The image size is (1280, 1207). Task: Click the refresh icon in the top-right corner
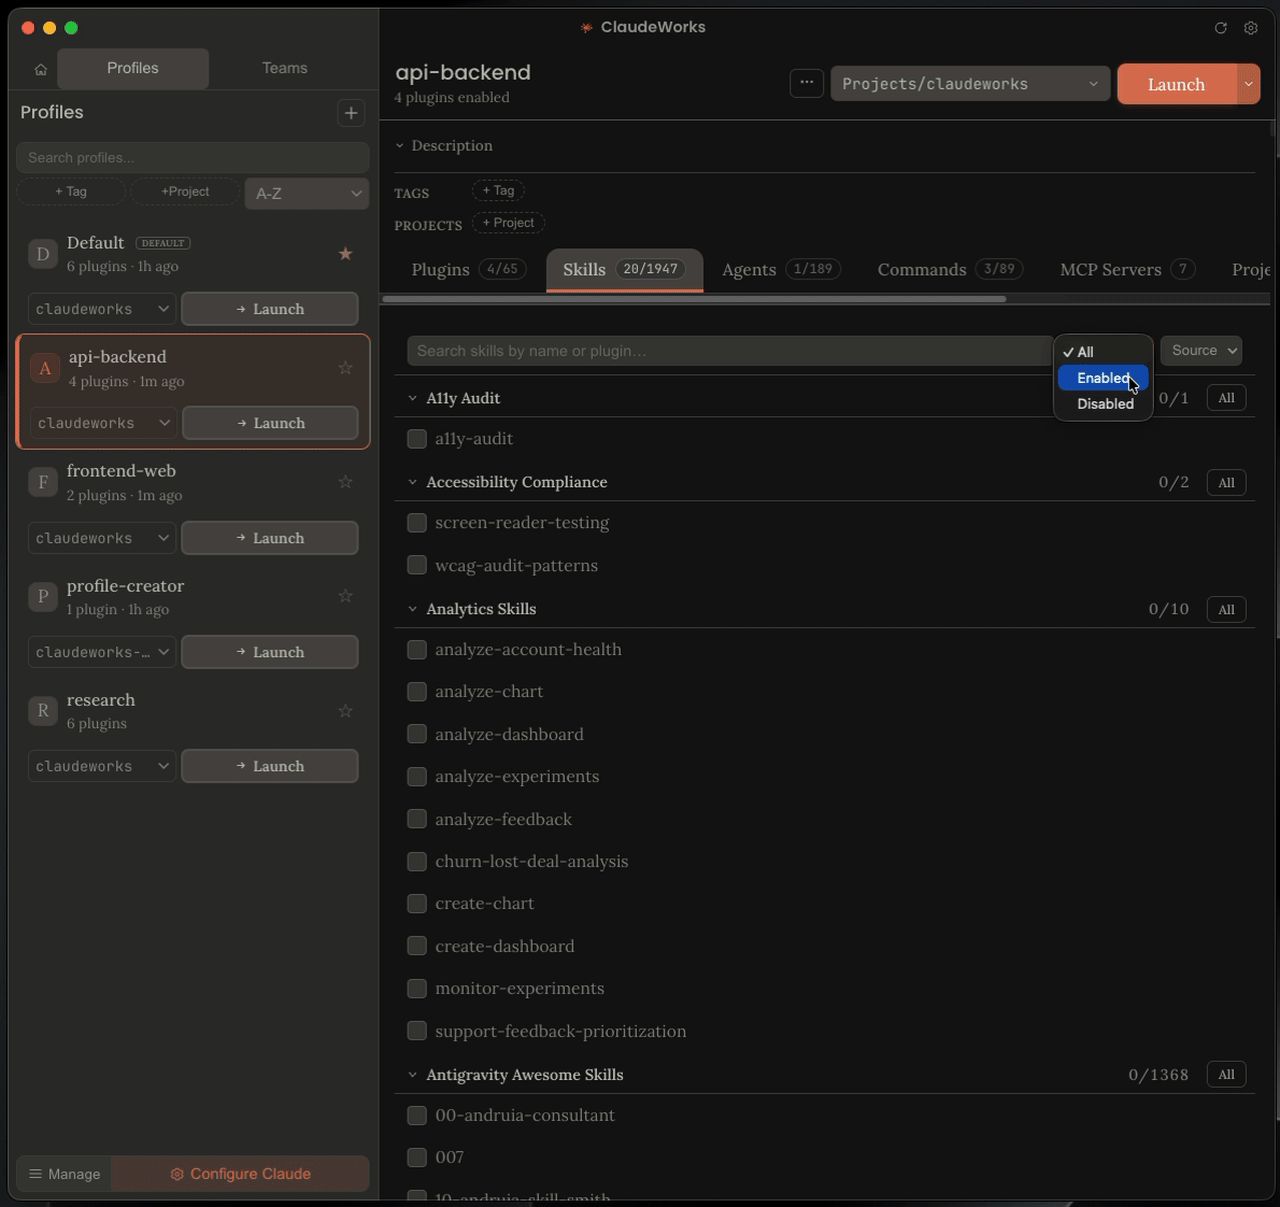[x=1220, y=28]
